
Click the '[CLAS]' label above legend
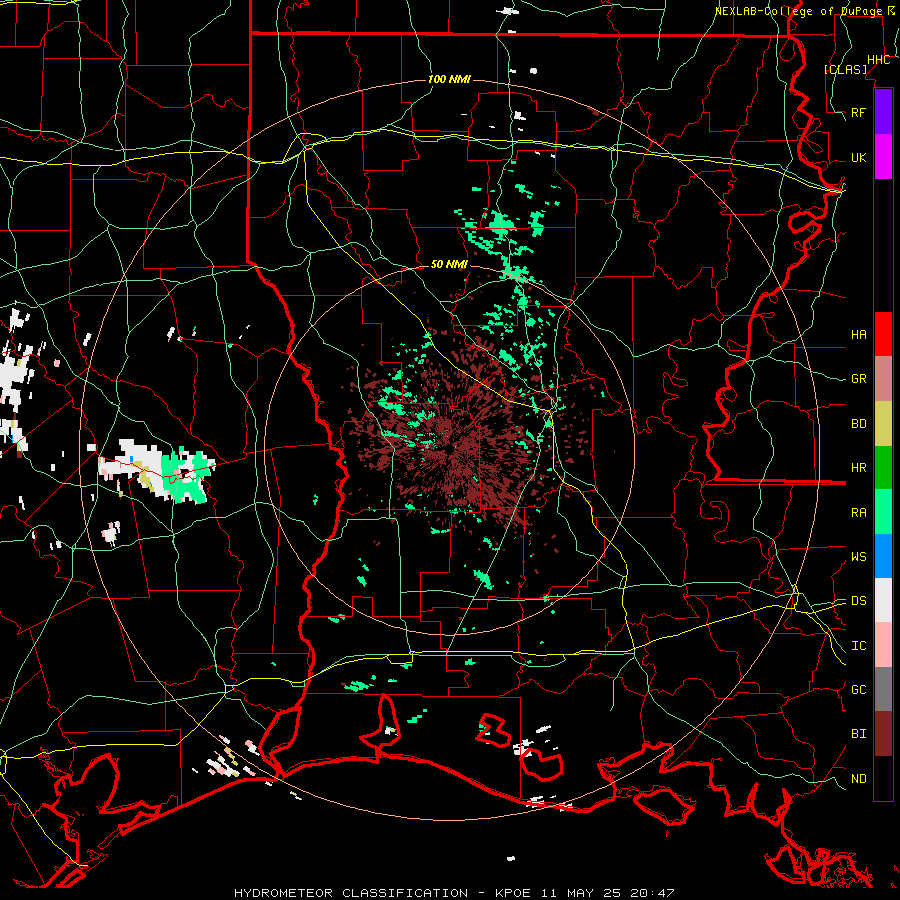pos(845,69)
